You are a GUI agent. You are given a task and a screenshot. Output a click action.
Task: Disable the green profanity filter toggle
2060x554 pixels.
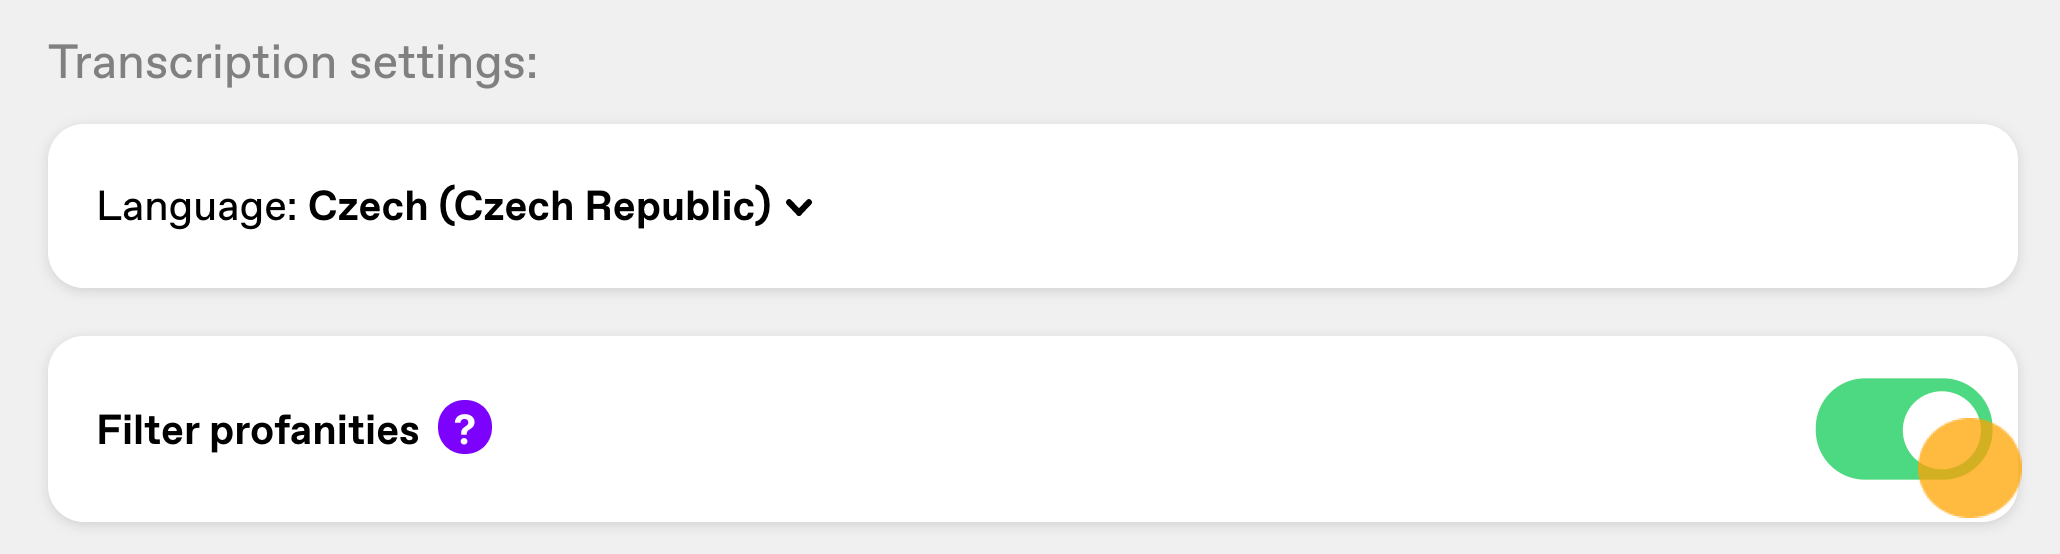(1904, 429)
